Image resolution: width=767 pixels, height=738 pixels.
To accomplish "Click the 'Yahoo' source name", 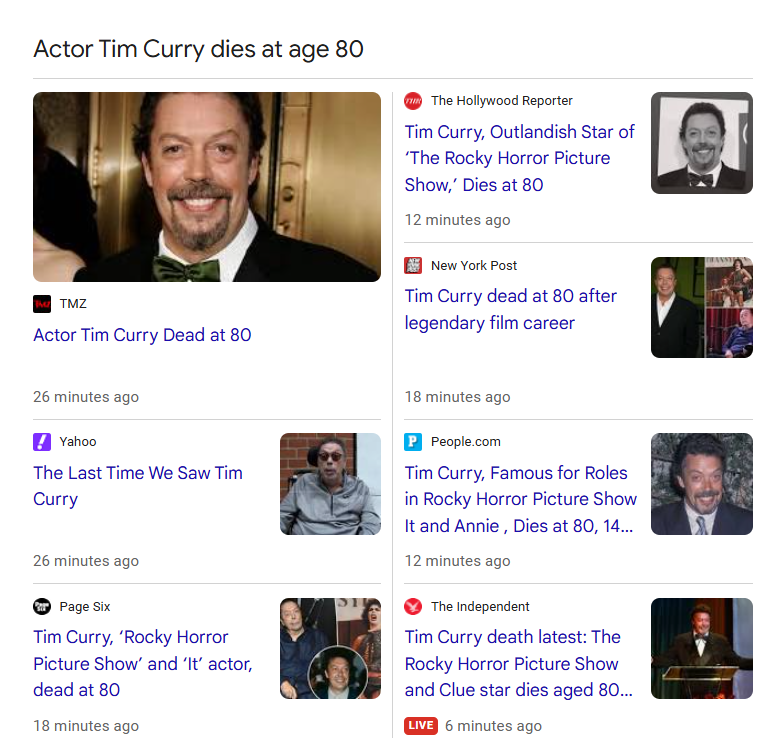I will tap(78, 442).
